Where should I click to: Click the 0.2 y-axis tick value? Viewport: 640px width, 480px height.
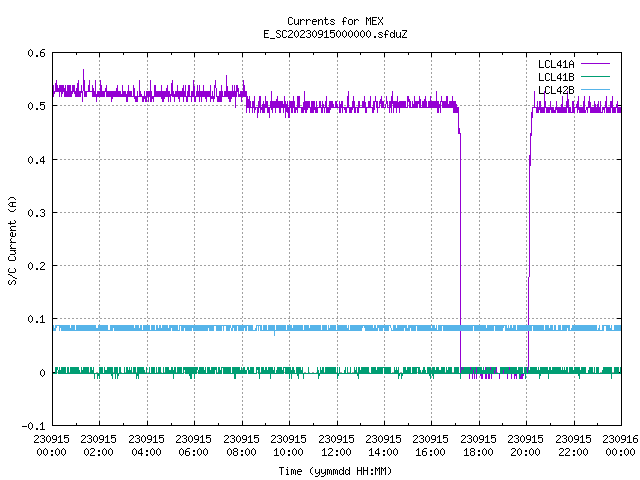(x=36, y=266)
